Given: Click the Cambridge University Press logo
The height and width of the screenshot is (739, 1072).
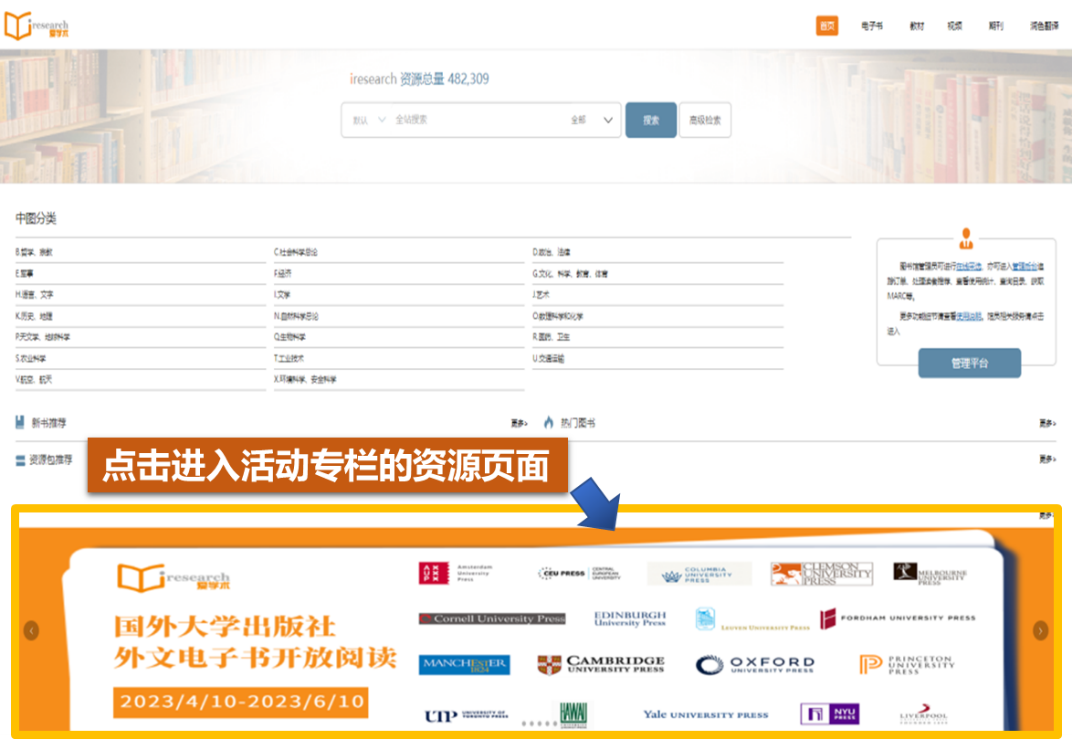Looking at the screenshot, I should (x=600, y=665).
